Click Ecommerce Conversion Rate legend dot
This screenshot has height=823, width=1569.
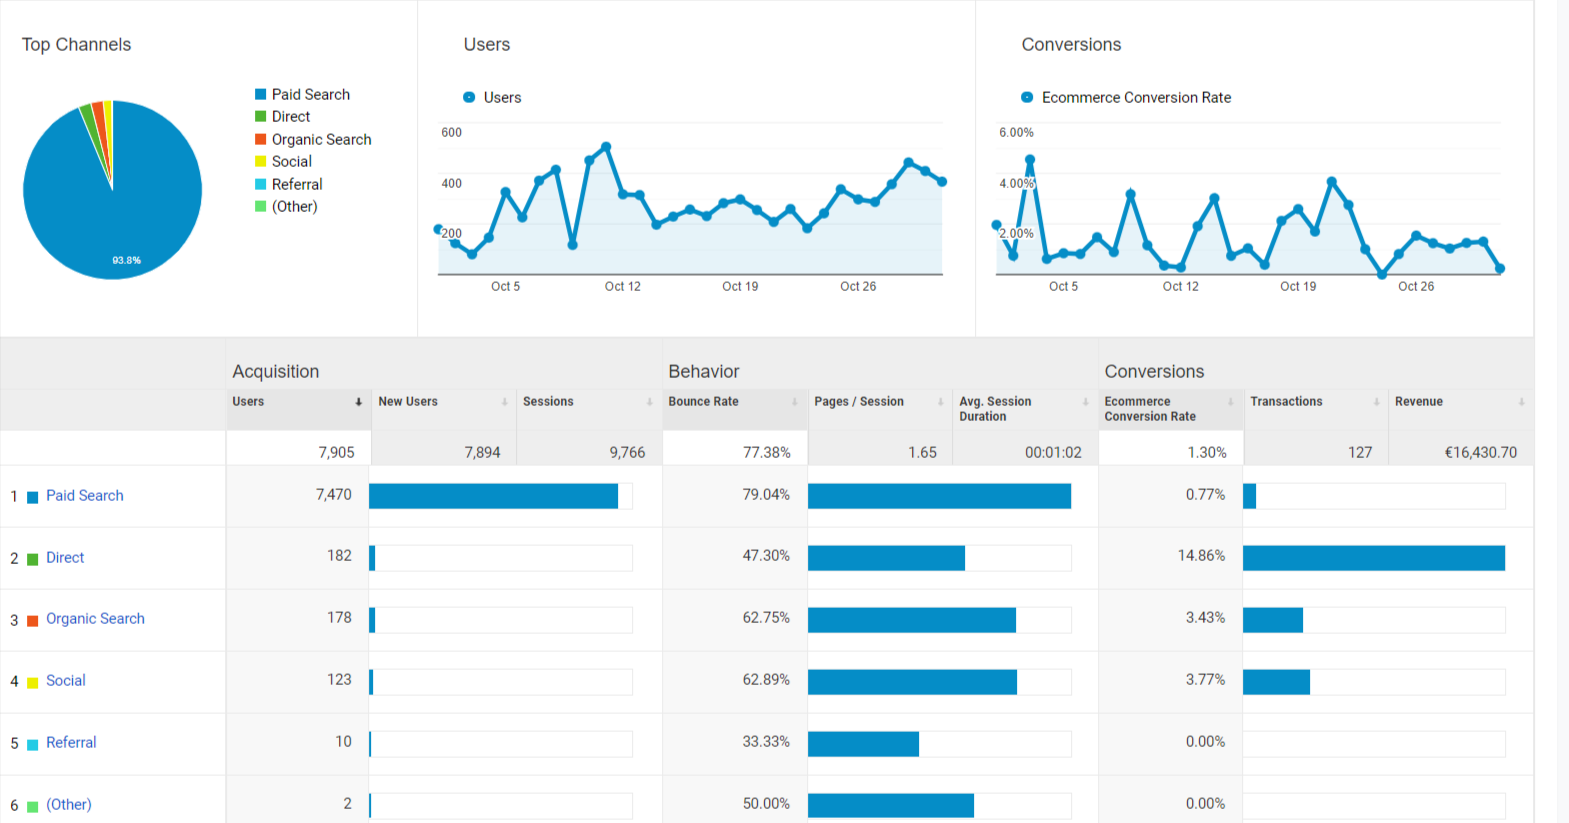point(1027,97)
